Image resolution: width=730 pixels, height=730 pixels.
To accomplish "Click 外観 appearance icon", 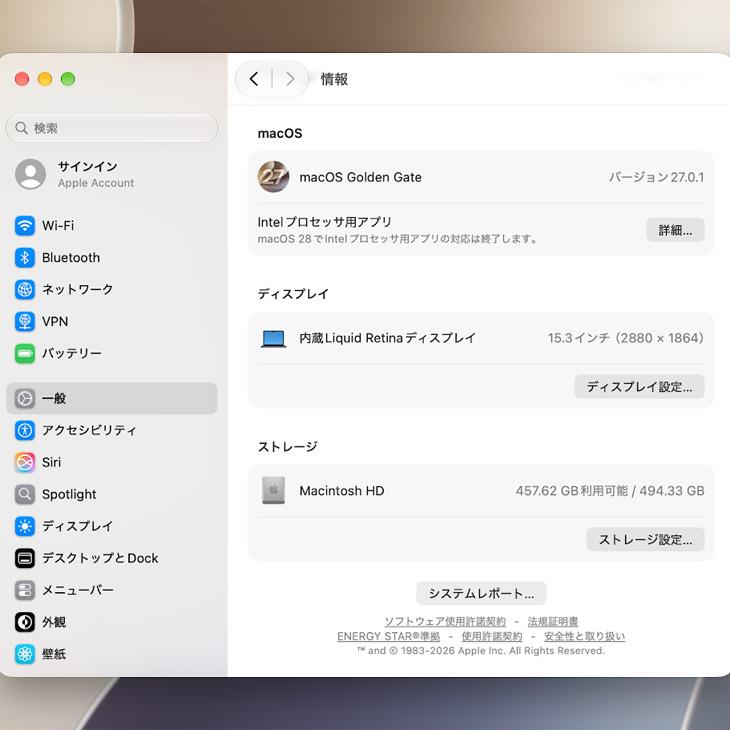I will pos(25,622).
